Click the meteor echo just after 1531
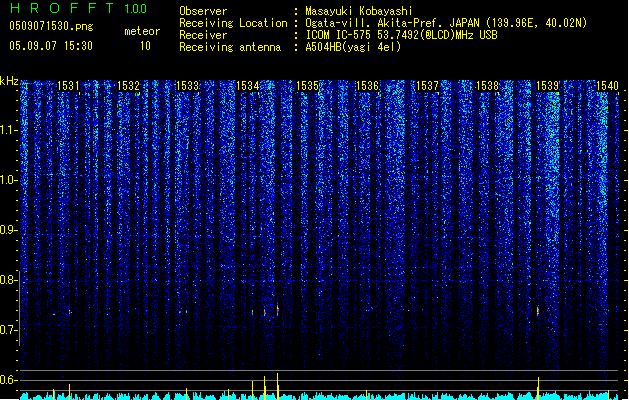Viewport: 629px width, 400px height. click(x=70, y=311)
